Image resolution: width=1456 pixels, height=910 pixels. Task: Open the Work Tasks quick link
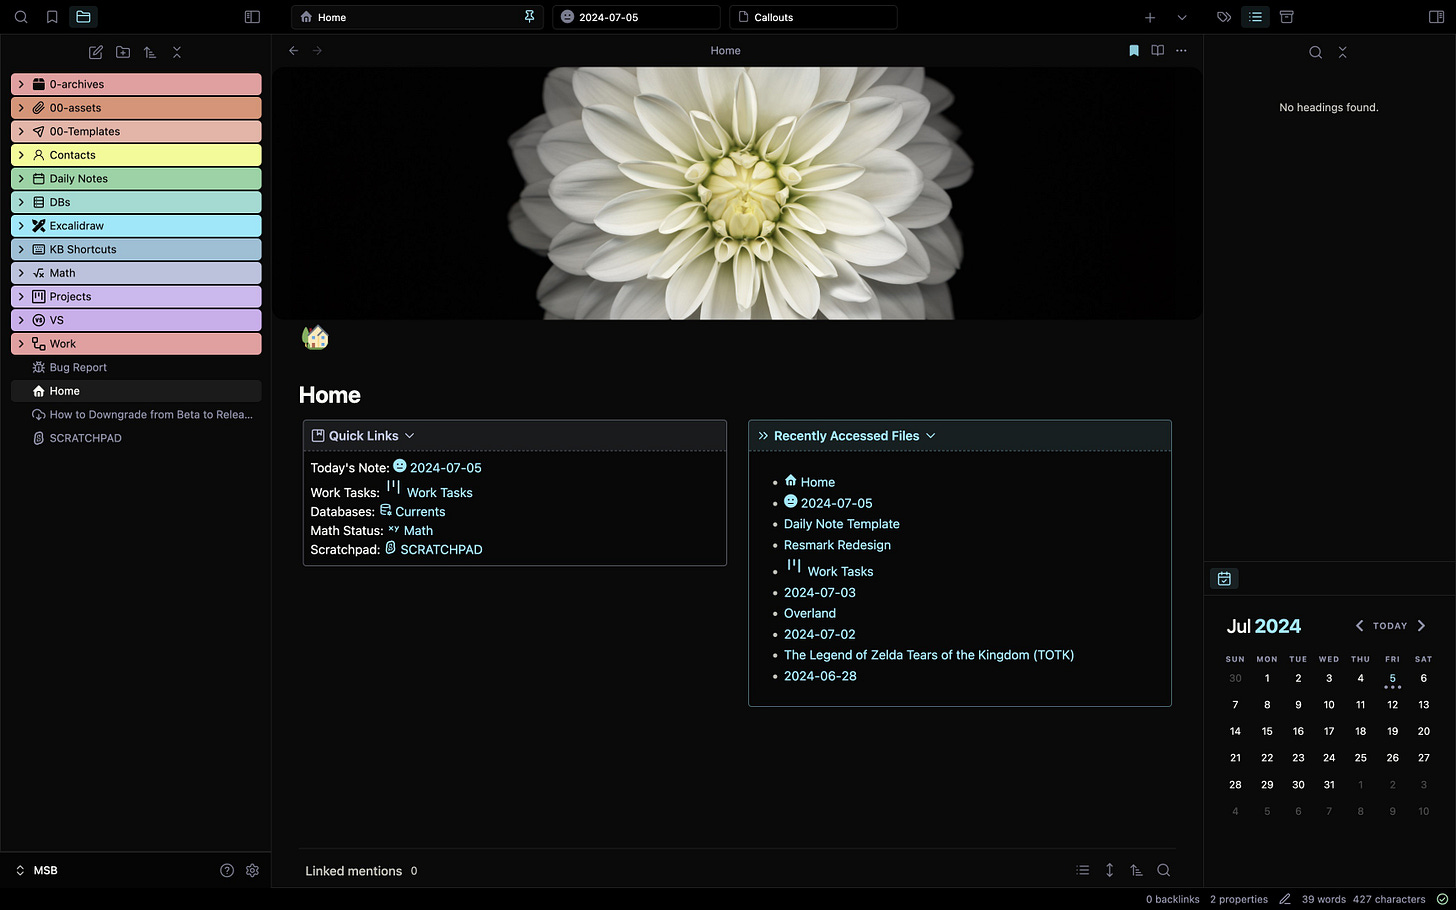(439, 492)
